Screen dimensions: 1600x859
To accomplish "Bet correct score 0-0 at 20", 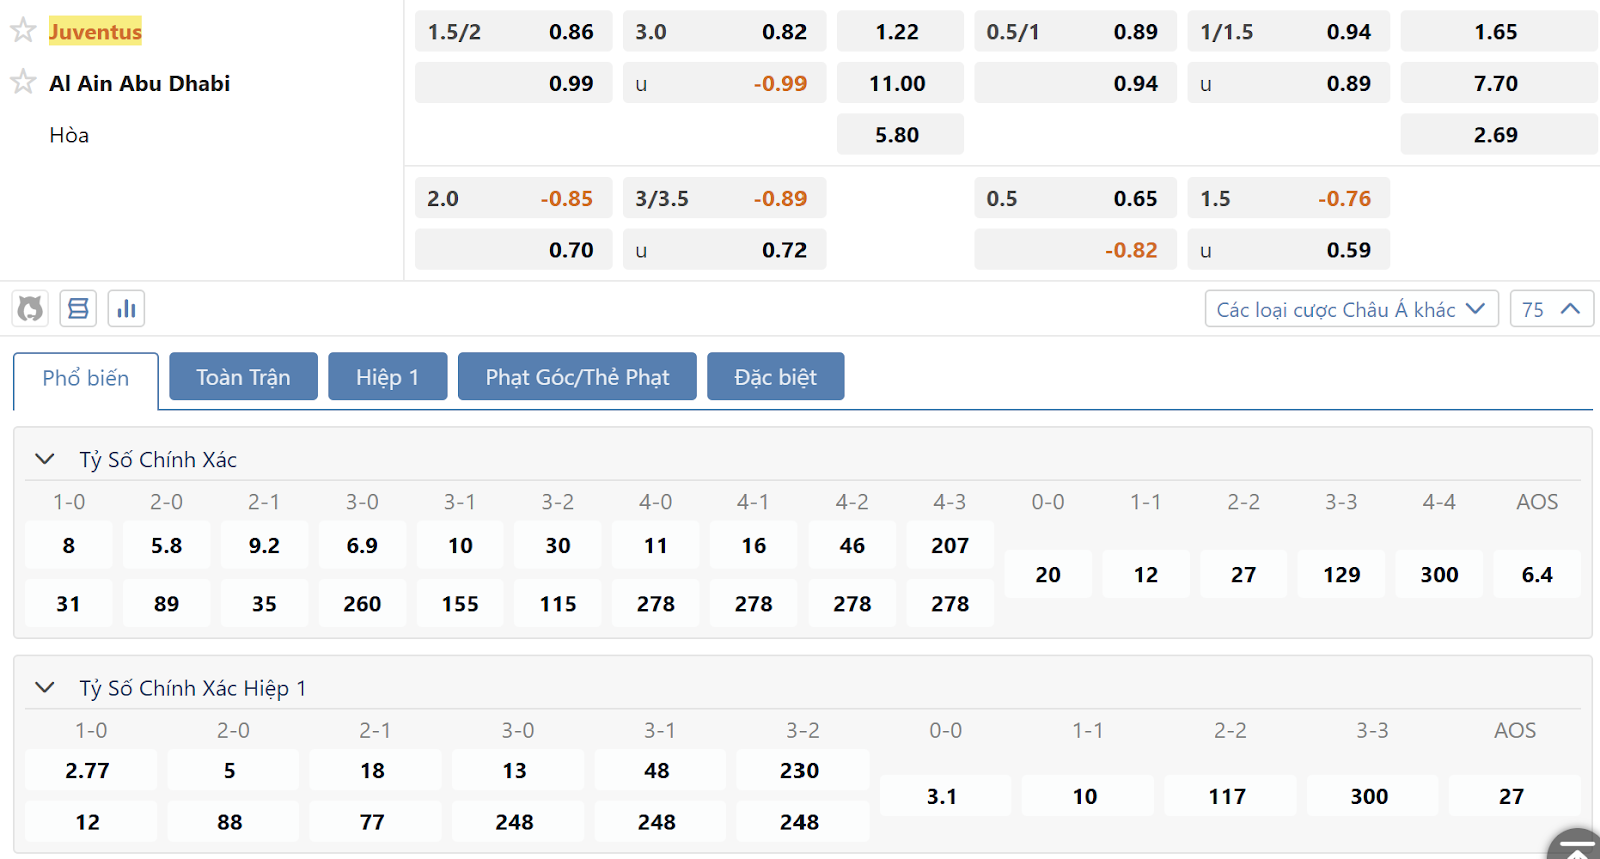I will (1048, 575).
